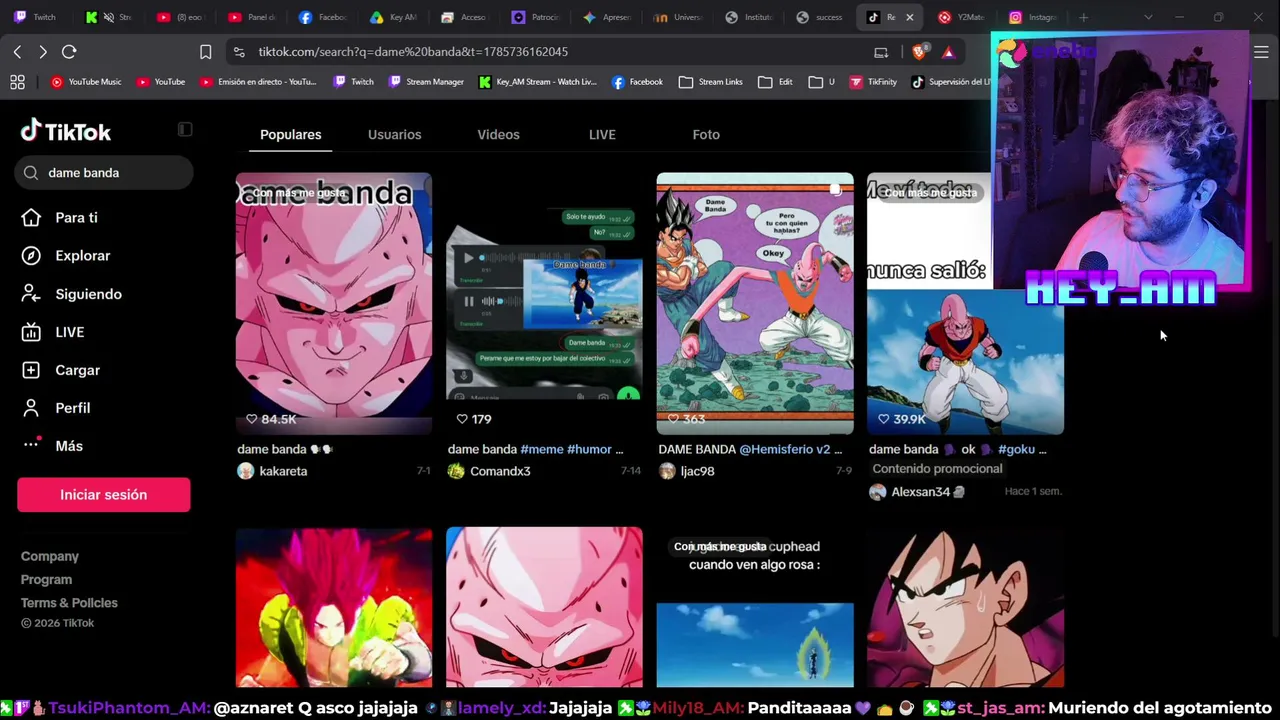The image size is (1280, 720).
Task: Click the Brave Rewards triangle icon
Action: (948, 52)
